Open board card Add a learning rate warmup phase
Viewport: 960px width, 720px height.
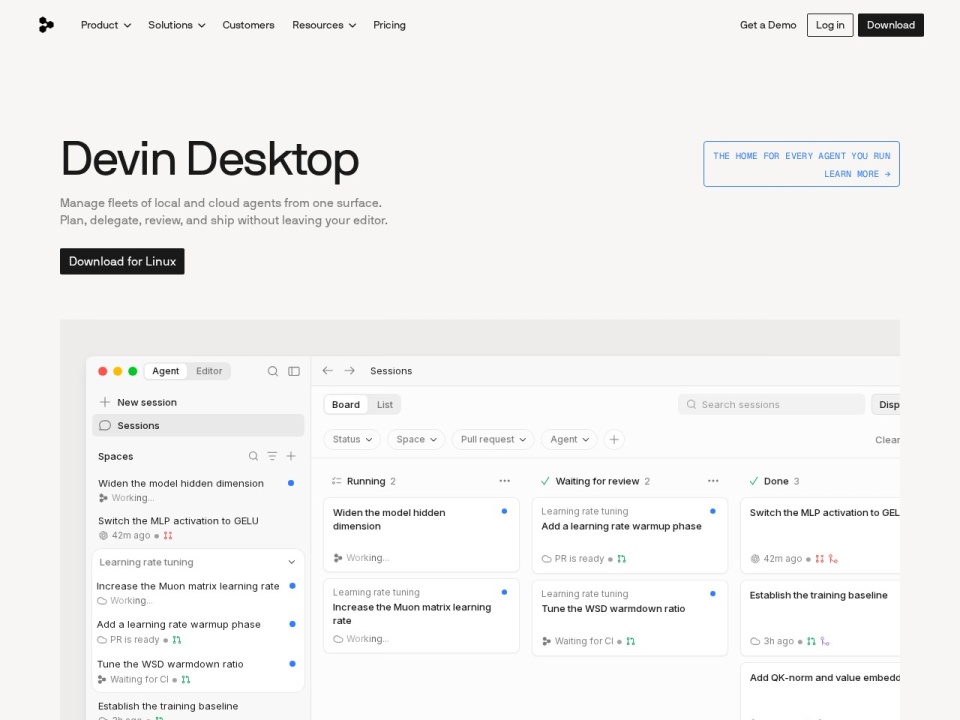pyautogui.click(x=630, y=536)
